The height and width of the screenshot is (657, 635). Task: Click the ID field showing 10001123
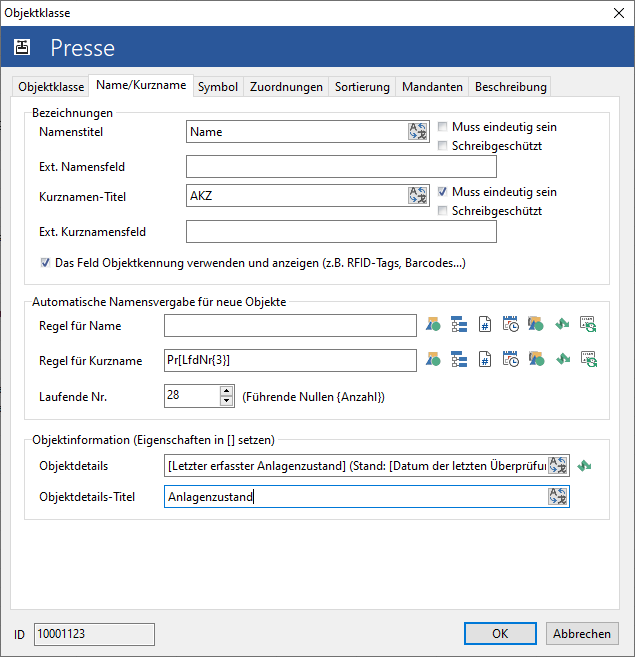94,634
